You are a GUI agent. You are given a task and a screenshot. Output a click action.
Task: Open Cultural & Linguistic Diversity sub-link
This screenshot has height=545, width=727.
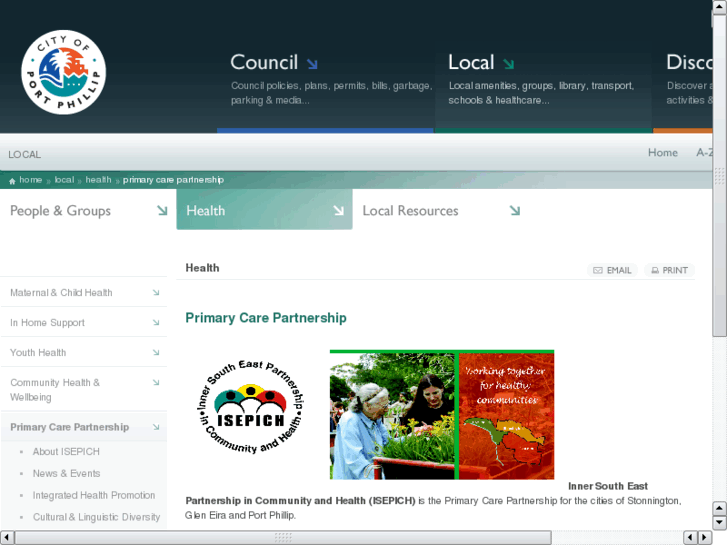[x=96, y=517]
